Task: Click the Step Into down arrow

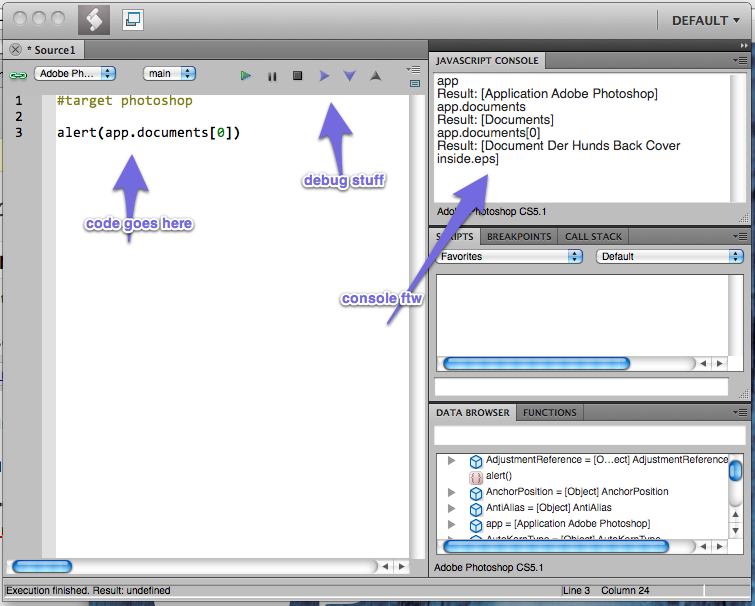Action: click(x=350, y=76)
